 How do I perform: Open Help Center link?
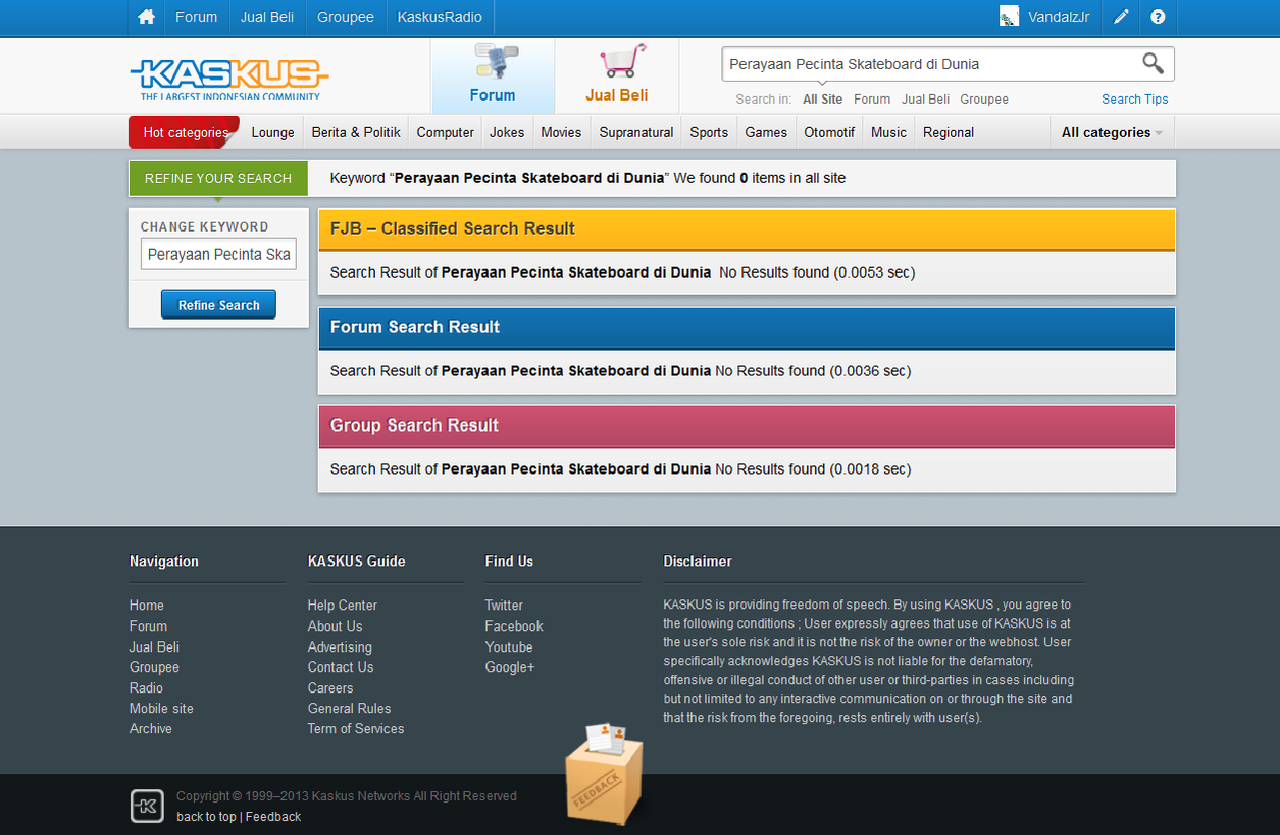click(x=342, y=605)
